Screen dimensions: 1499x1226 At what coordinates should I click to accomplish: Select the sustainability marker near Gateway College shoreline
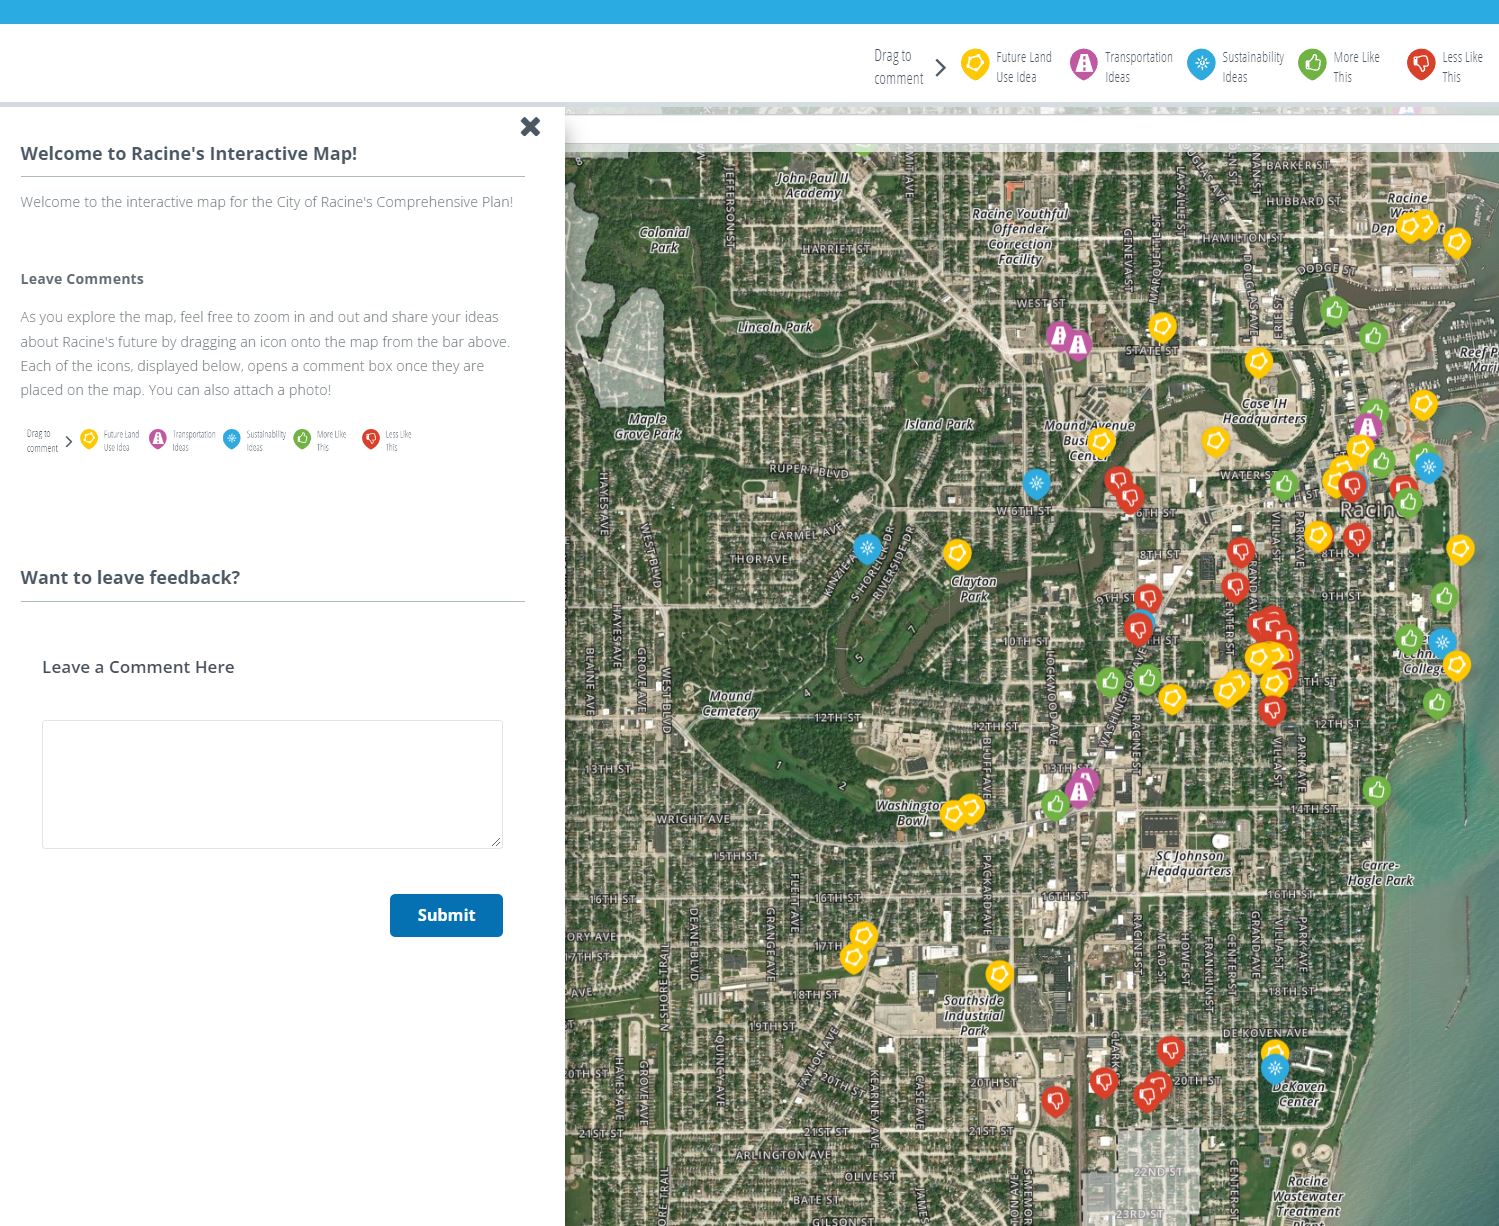point(1442,641)
